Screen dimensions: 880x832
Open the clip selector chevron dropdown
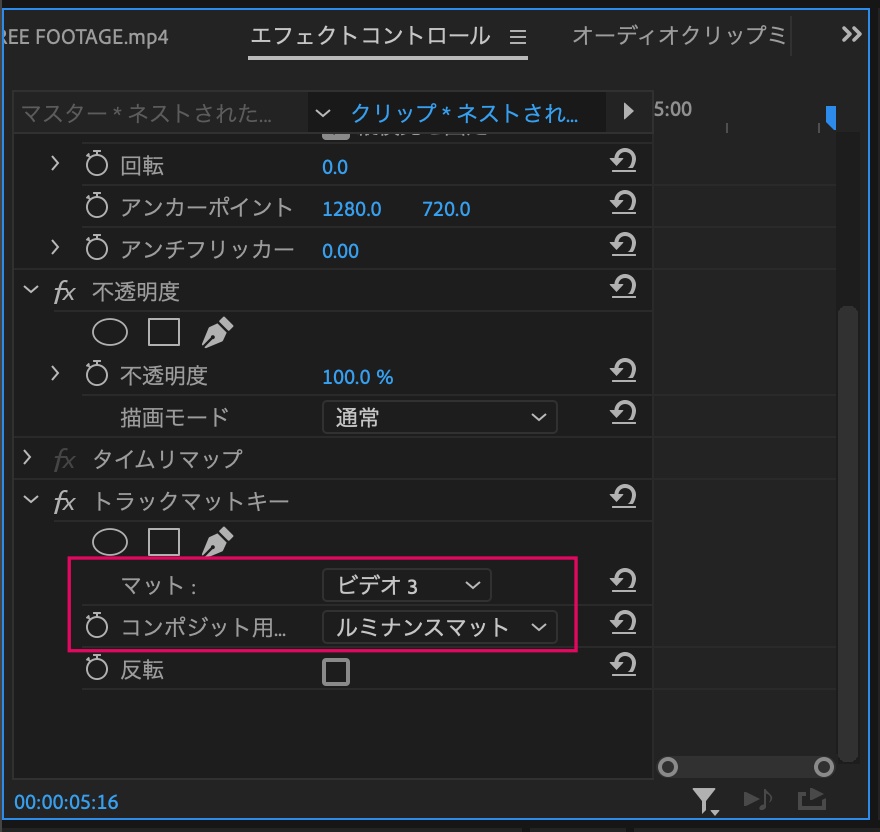click(x=323, y=113)
